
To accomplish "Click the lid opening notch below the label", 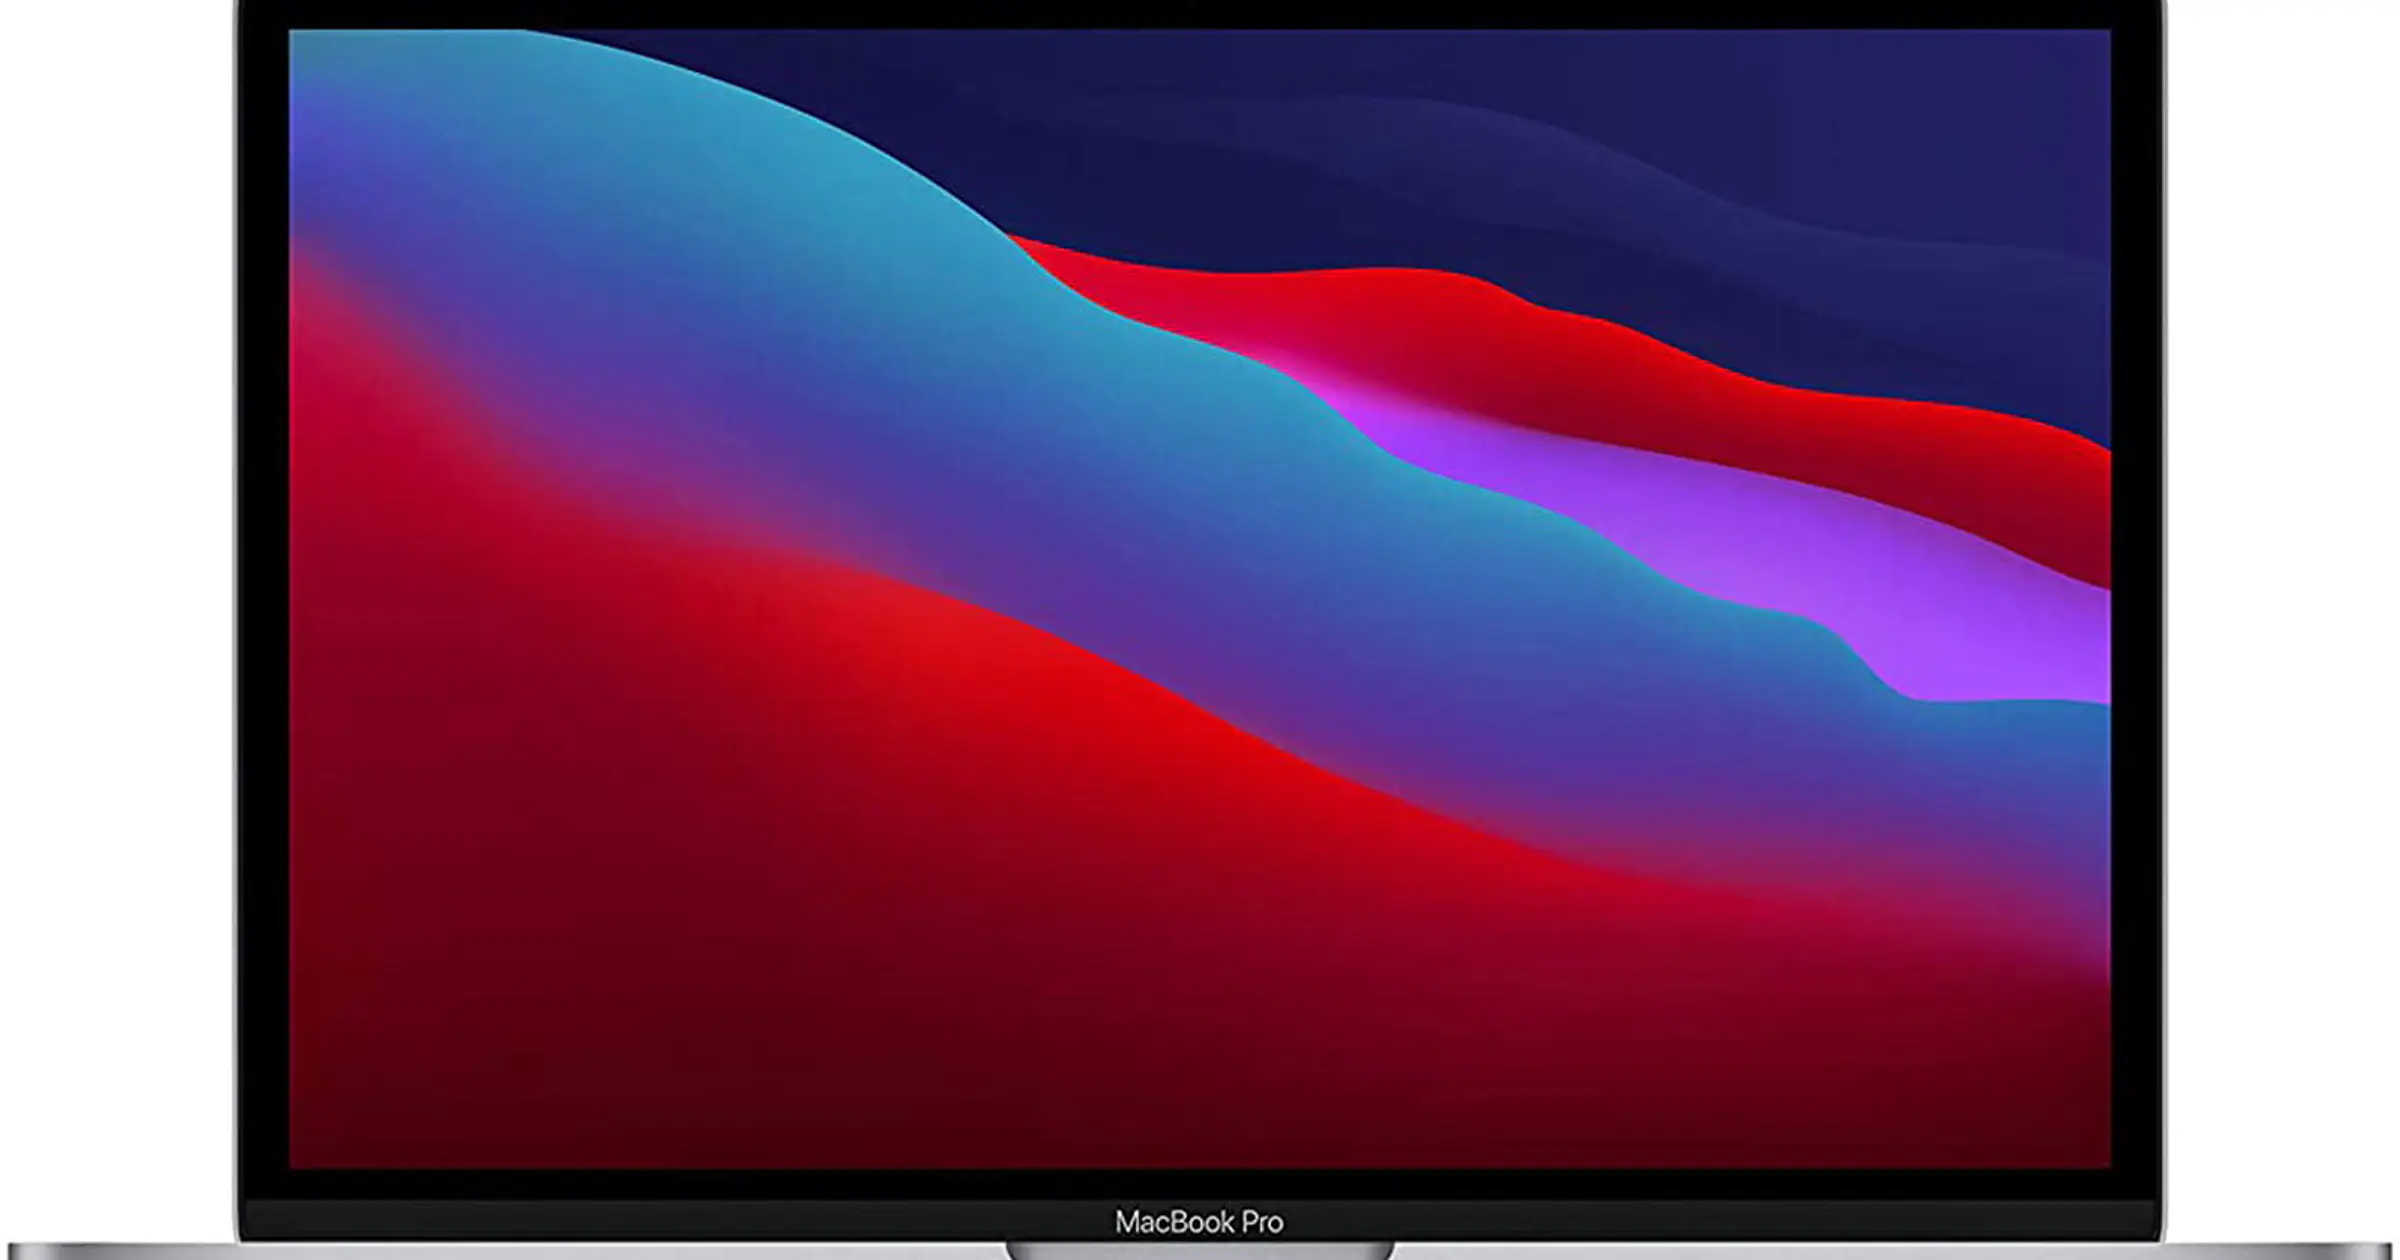I will pyautogui.click(x=1199, y=1251).
